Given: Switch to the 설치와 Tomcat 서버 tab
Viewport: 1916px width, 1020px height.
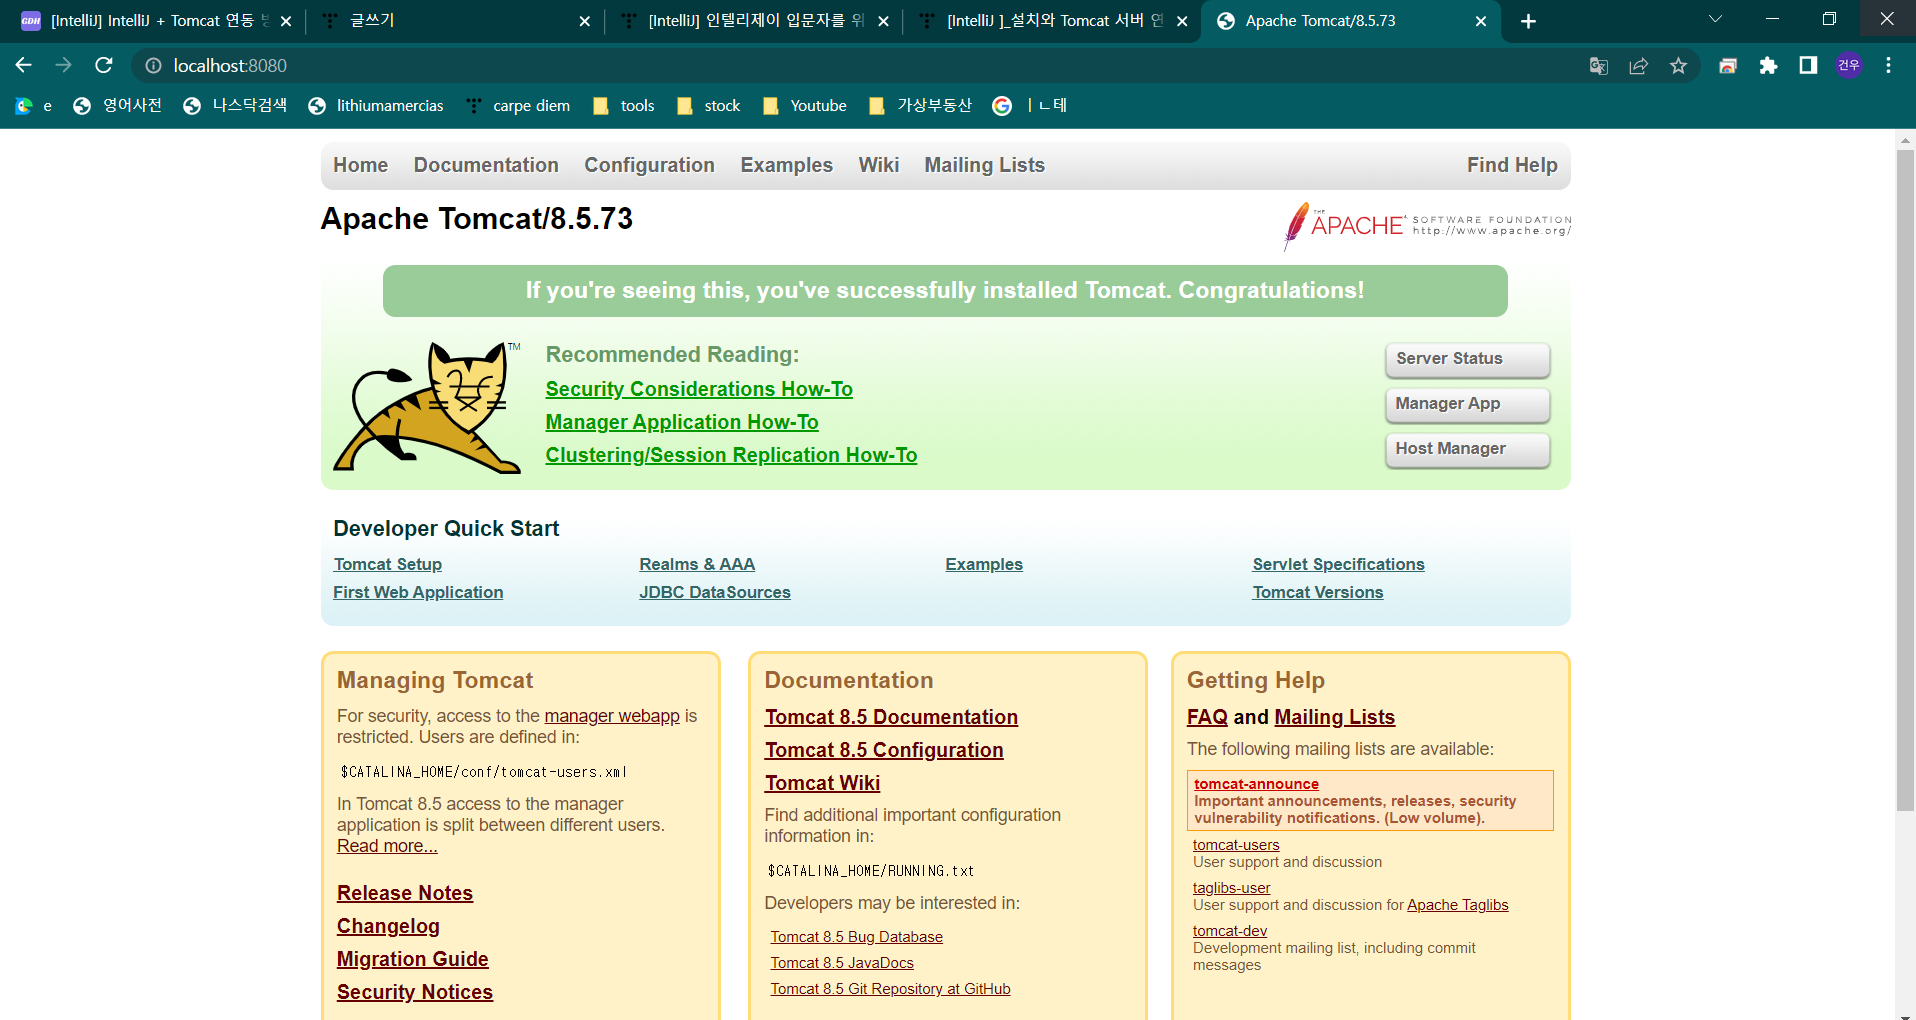Looking at the screenshot, I should [1052, 21].
